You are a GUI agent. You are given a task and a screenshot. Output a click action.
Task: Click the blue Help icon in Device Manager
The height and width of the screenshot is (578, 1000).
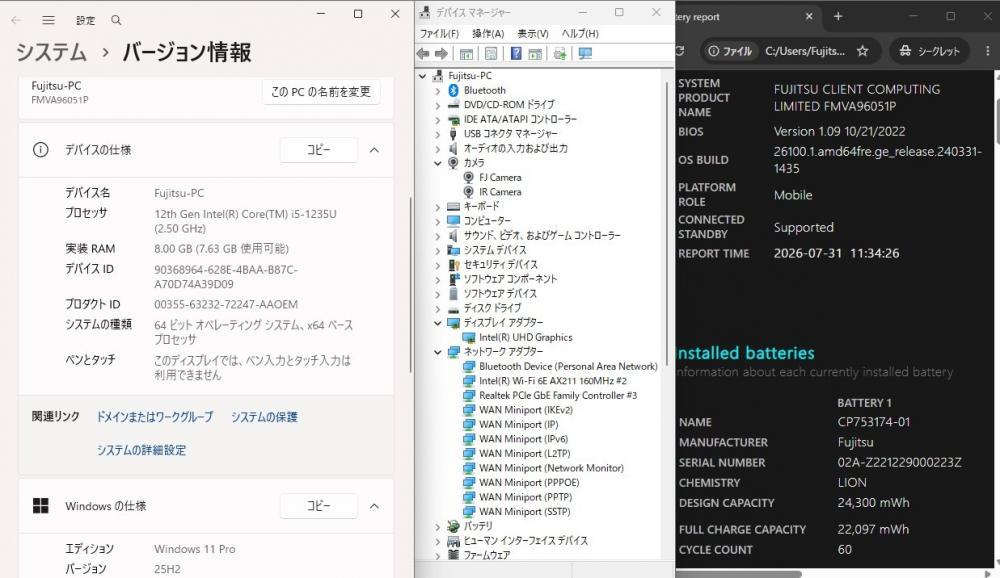coord(516,54)
